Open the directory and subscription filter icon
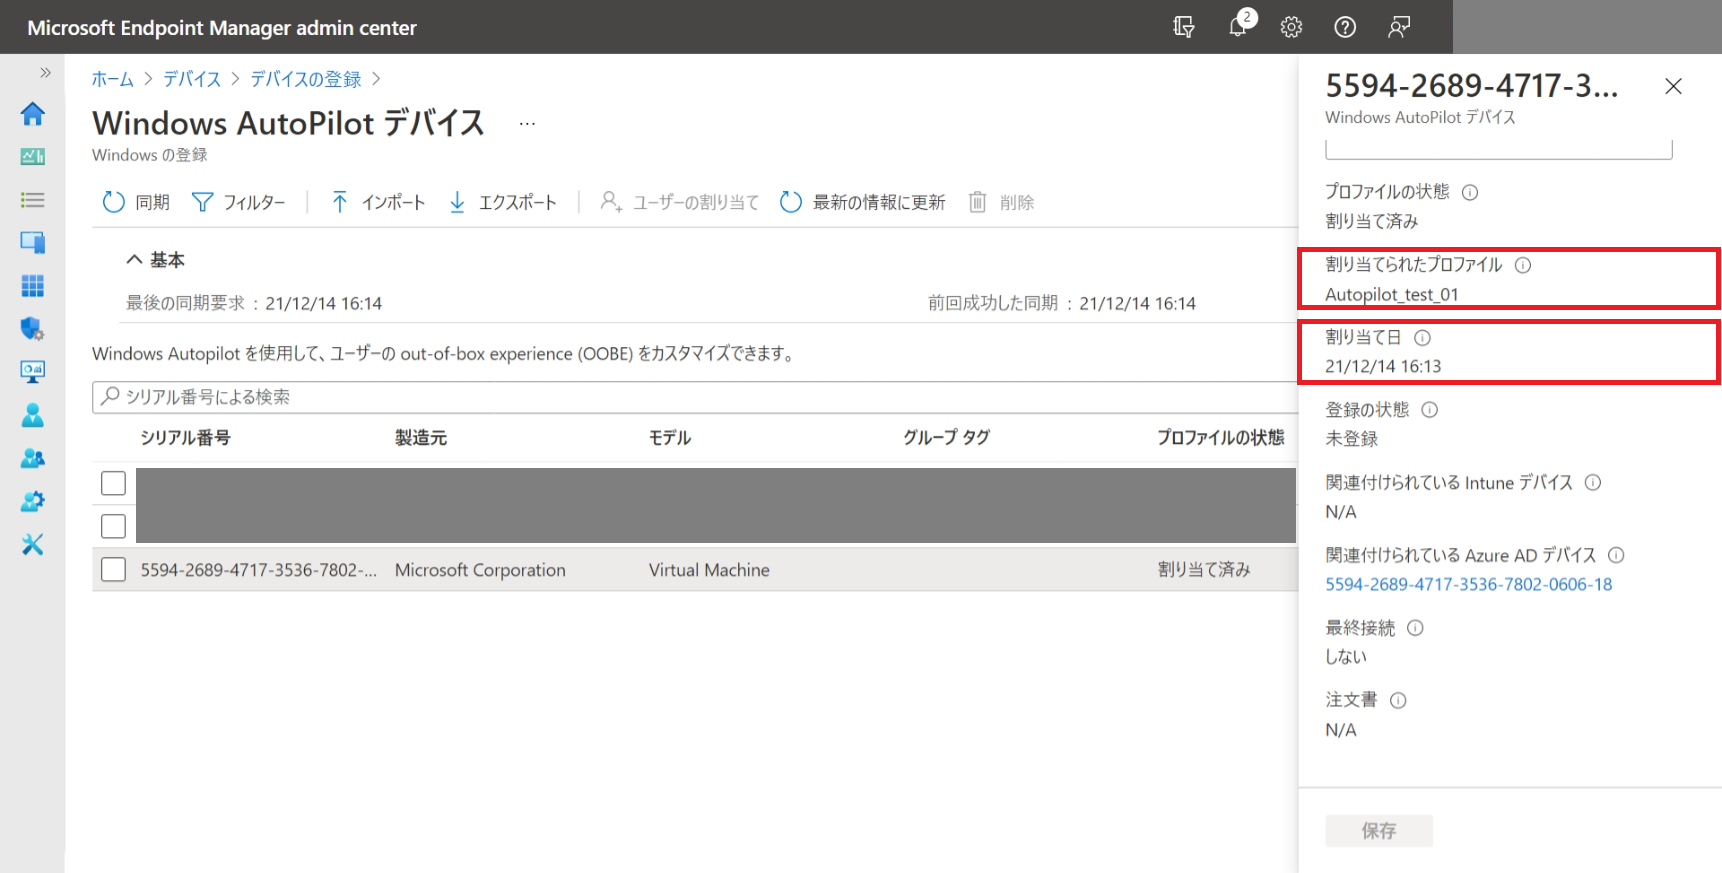1722x873 pixels. coord(1184,27)
